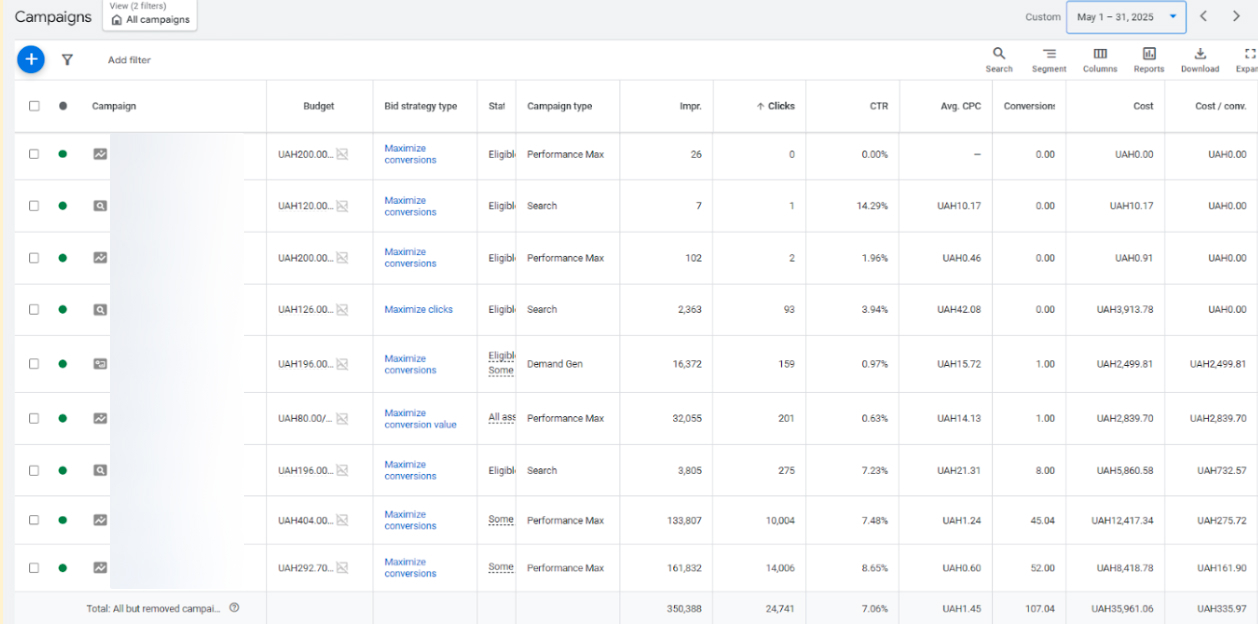Click the Download icon
This screenshot has height=624, width=1258.
[x=1200, y=59]
